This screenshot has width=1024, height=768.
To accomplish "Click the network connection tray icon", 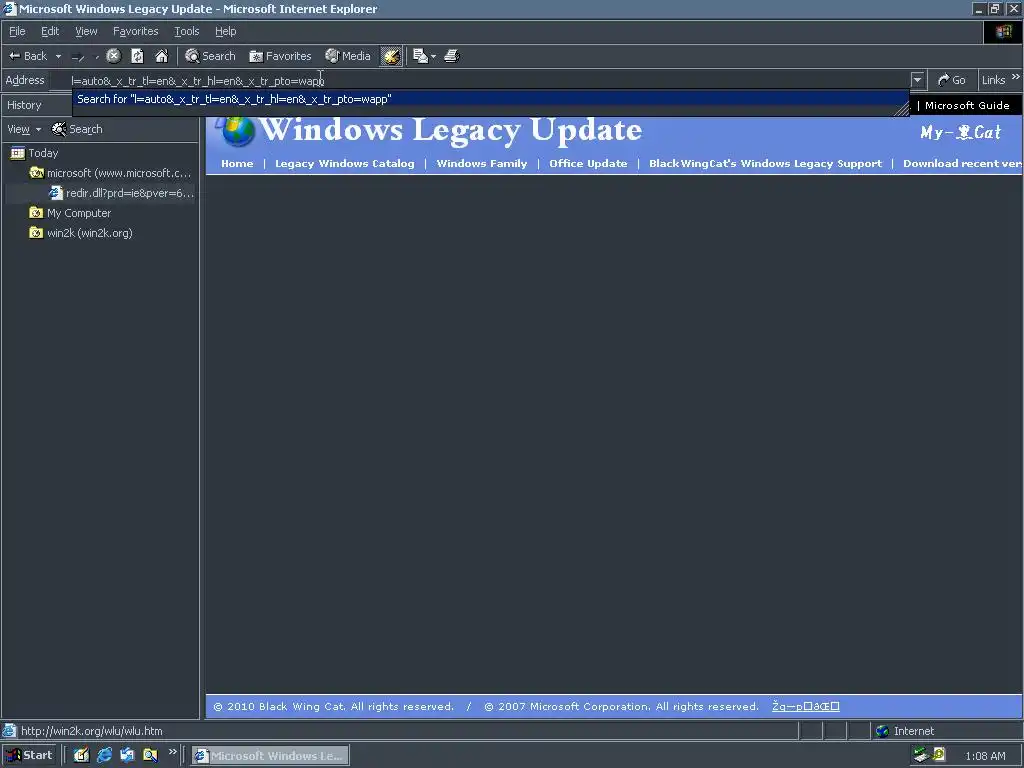I will pyautogui.click(x=921, y=756).
